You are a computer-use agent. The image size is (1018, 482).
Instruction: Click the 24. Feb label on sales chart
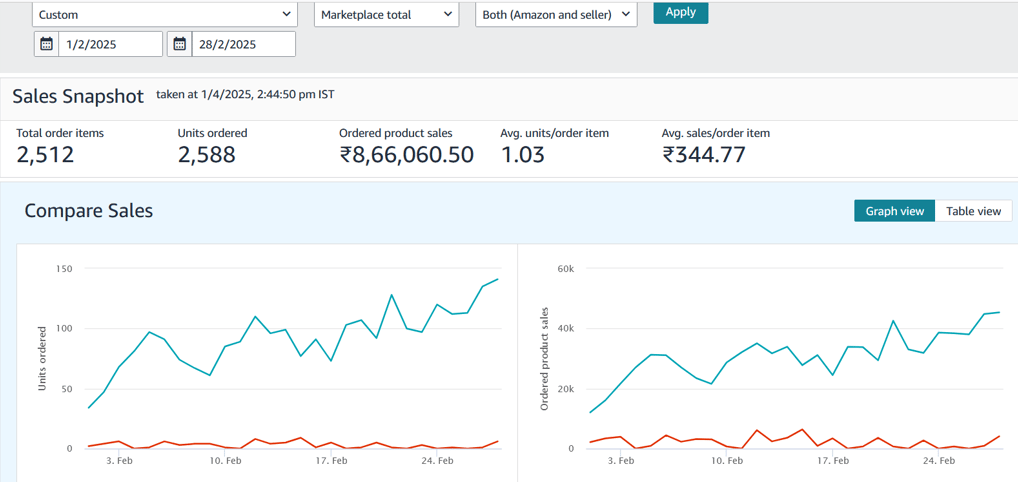click(939, 461)
